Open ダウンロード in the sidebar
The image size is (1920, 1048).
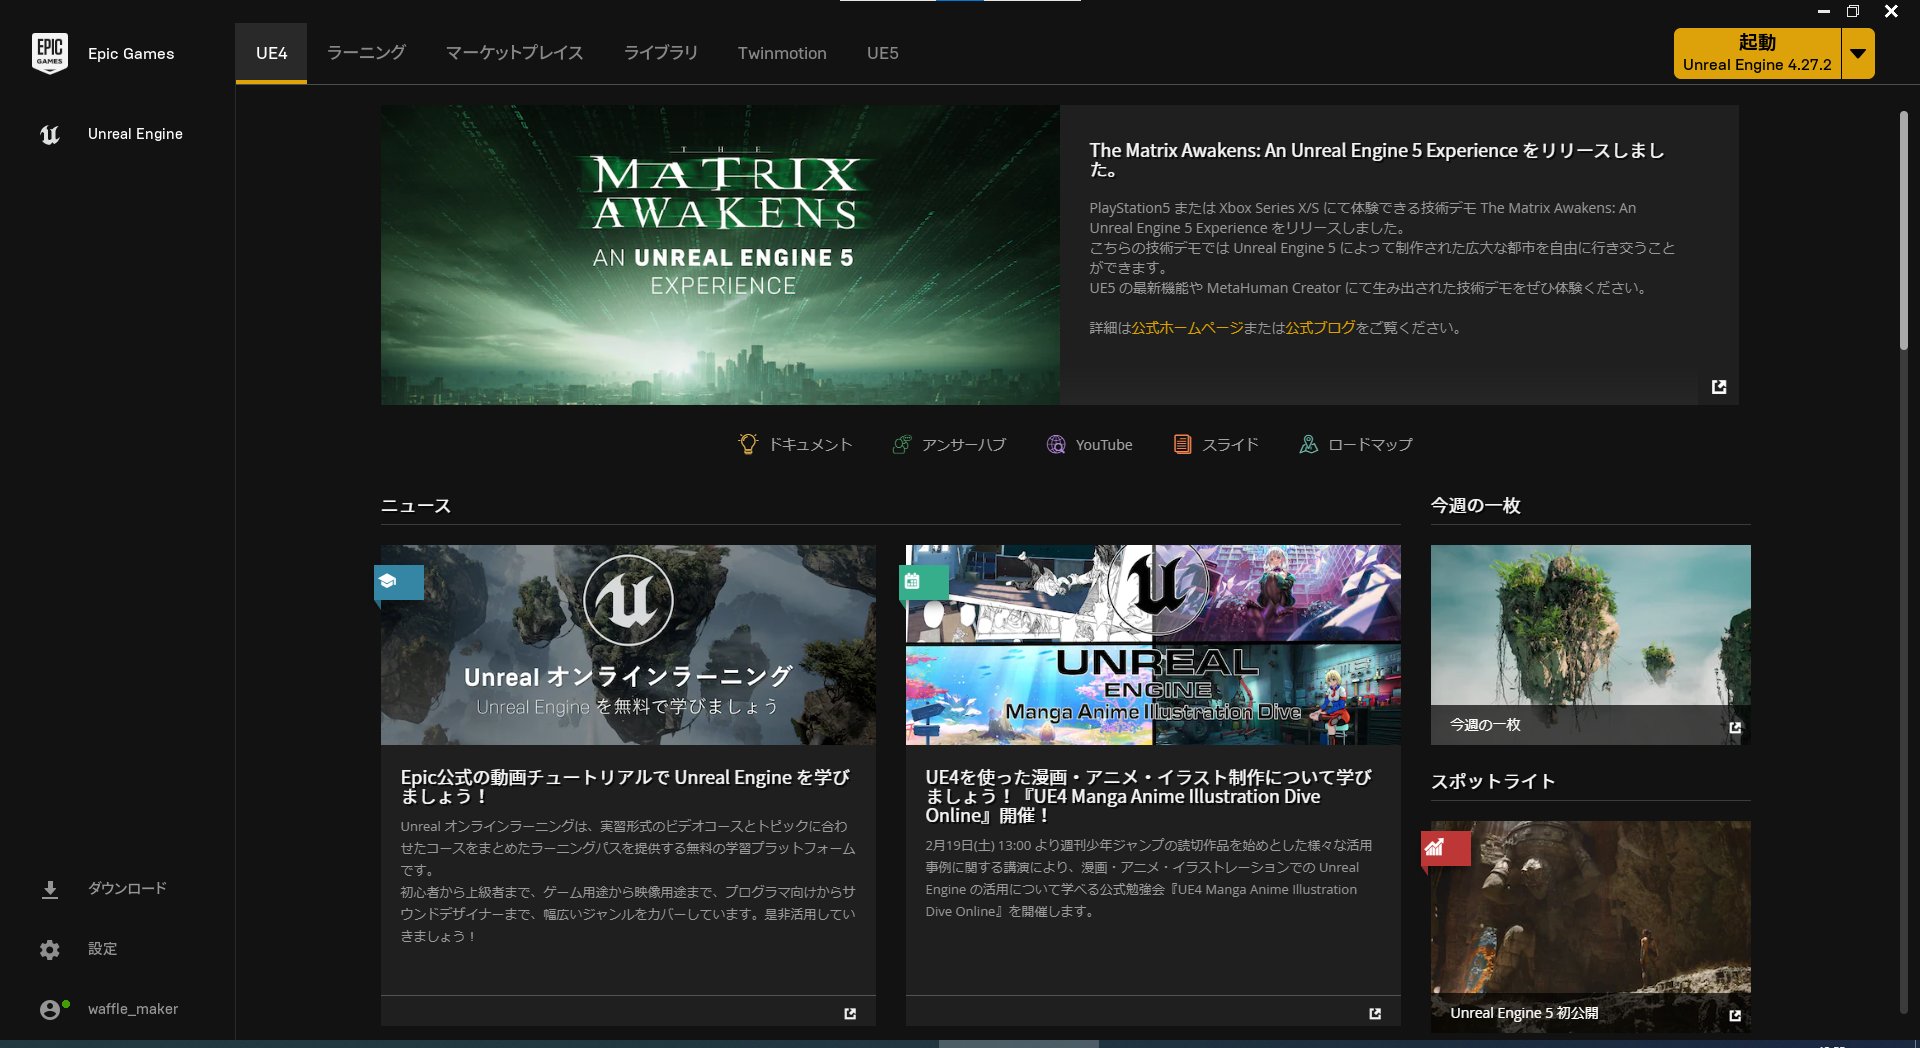[127, 888]
